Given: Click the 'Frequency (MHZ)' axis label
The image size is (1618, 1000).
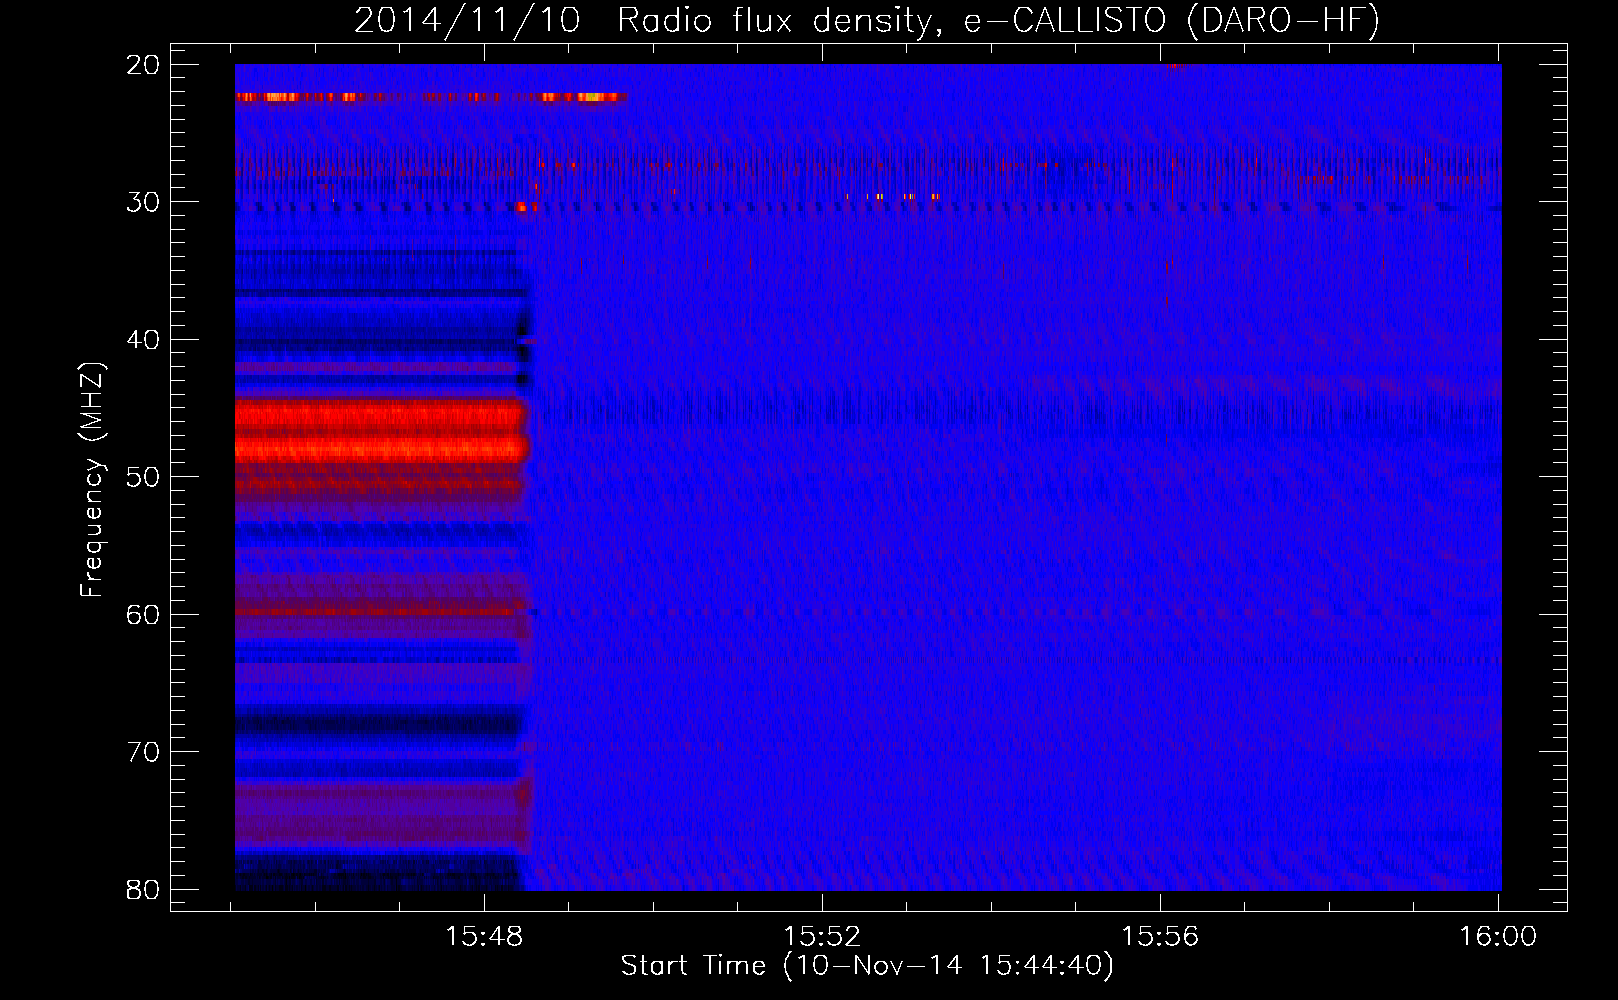Looking at the screenshot, I should click(x=92, y=480).
